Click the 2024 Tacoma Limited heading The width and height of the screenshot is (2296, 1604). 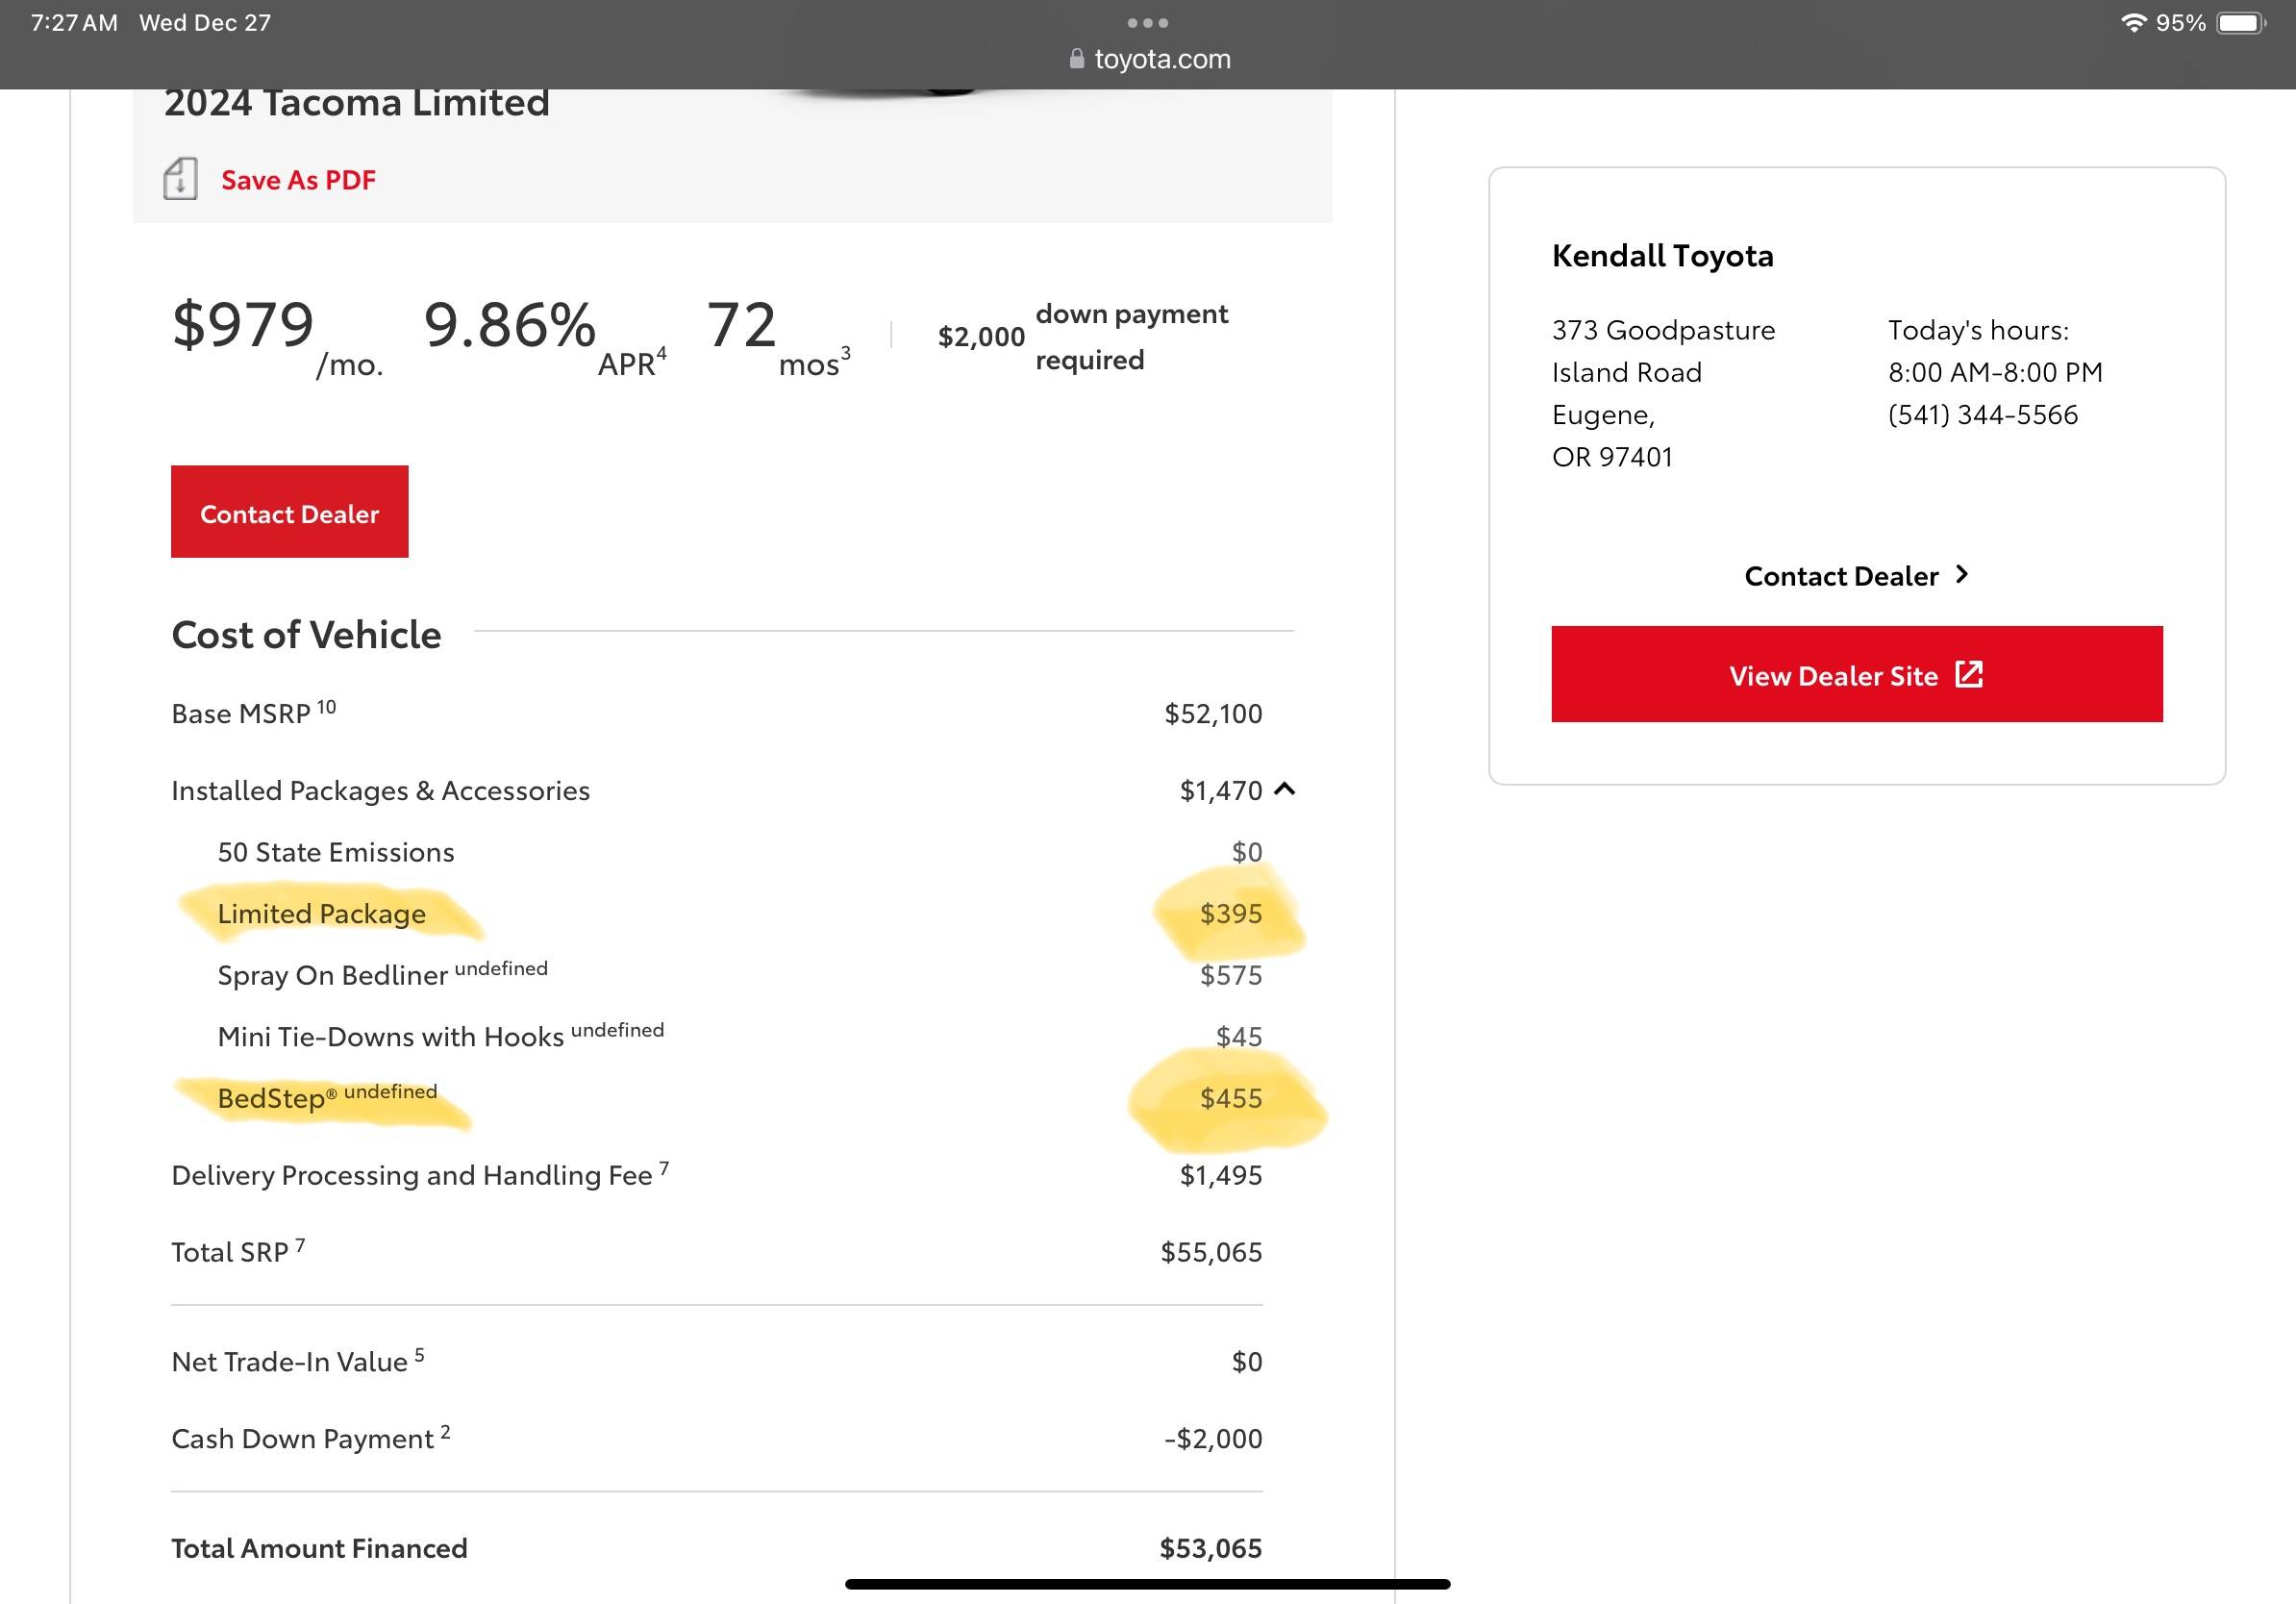pos(357,103)
